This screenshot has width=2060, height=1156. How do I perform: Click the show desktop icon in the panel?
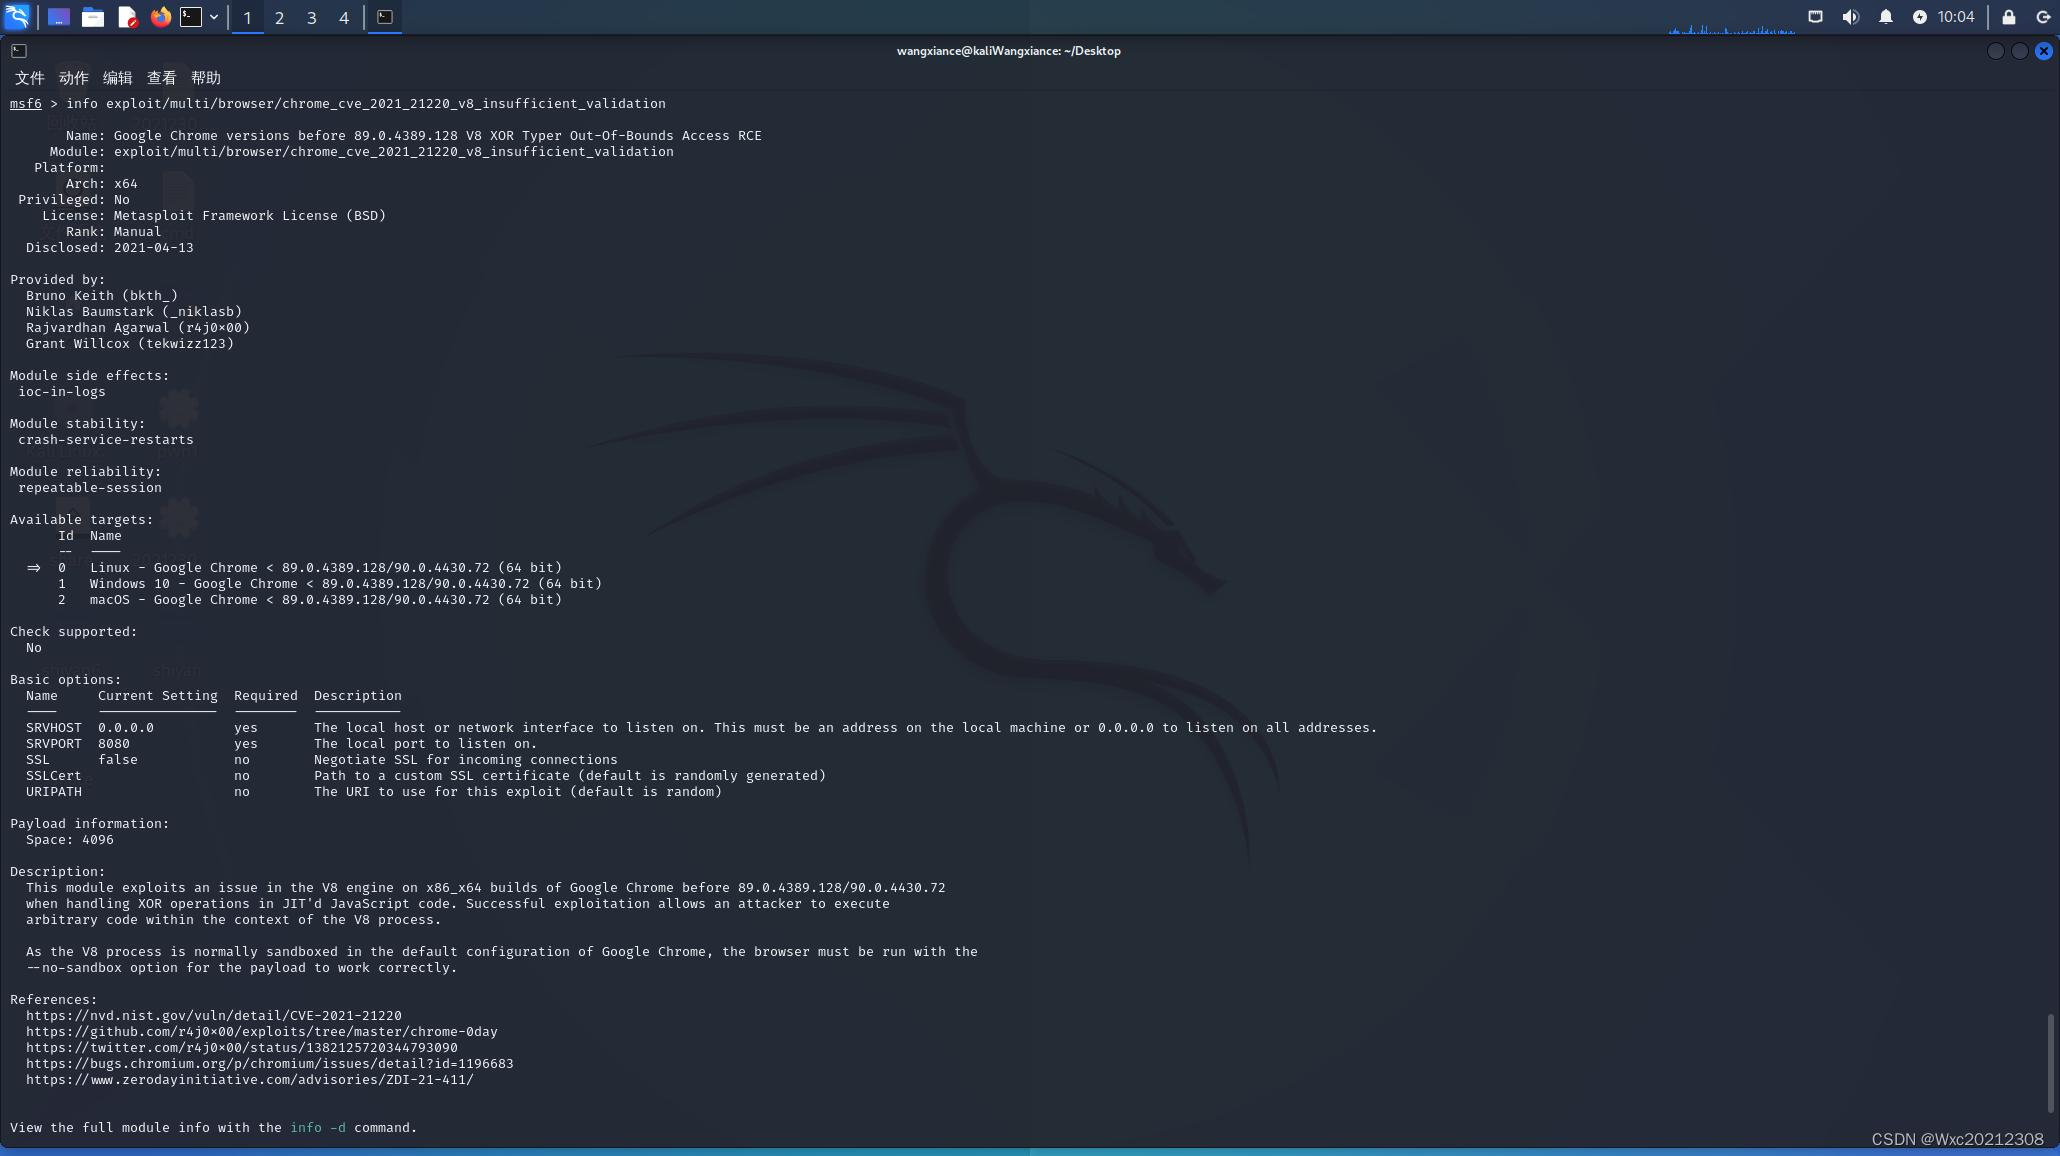(x=59, y=17)
